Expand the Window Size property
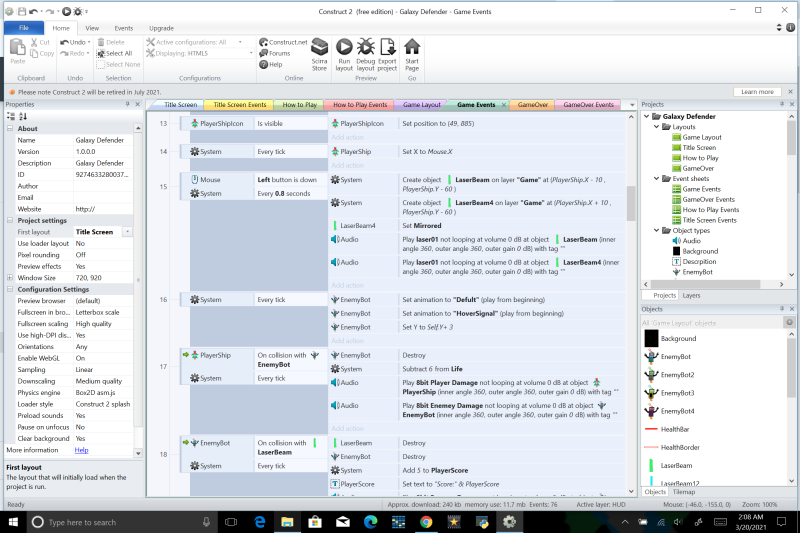 (10, 277)
